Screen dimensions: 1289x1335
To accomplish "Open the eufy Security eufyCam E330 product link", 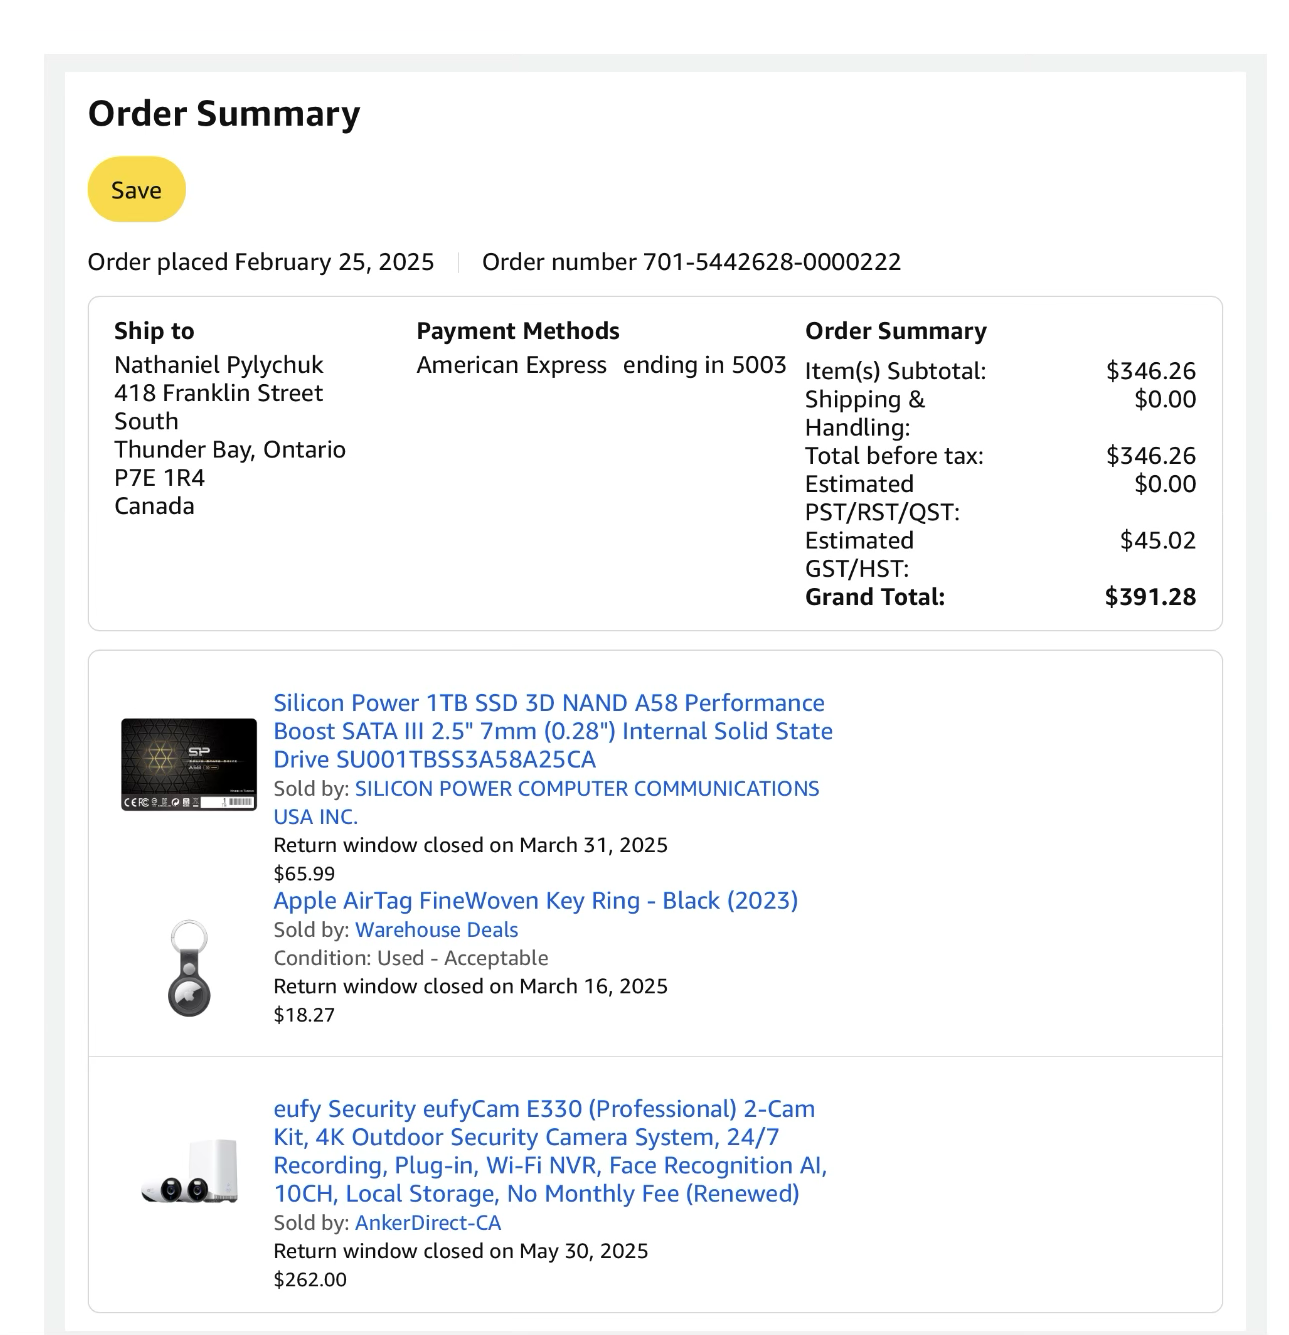I will [549, 1151].
